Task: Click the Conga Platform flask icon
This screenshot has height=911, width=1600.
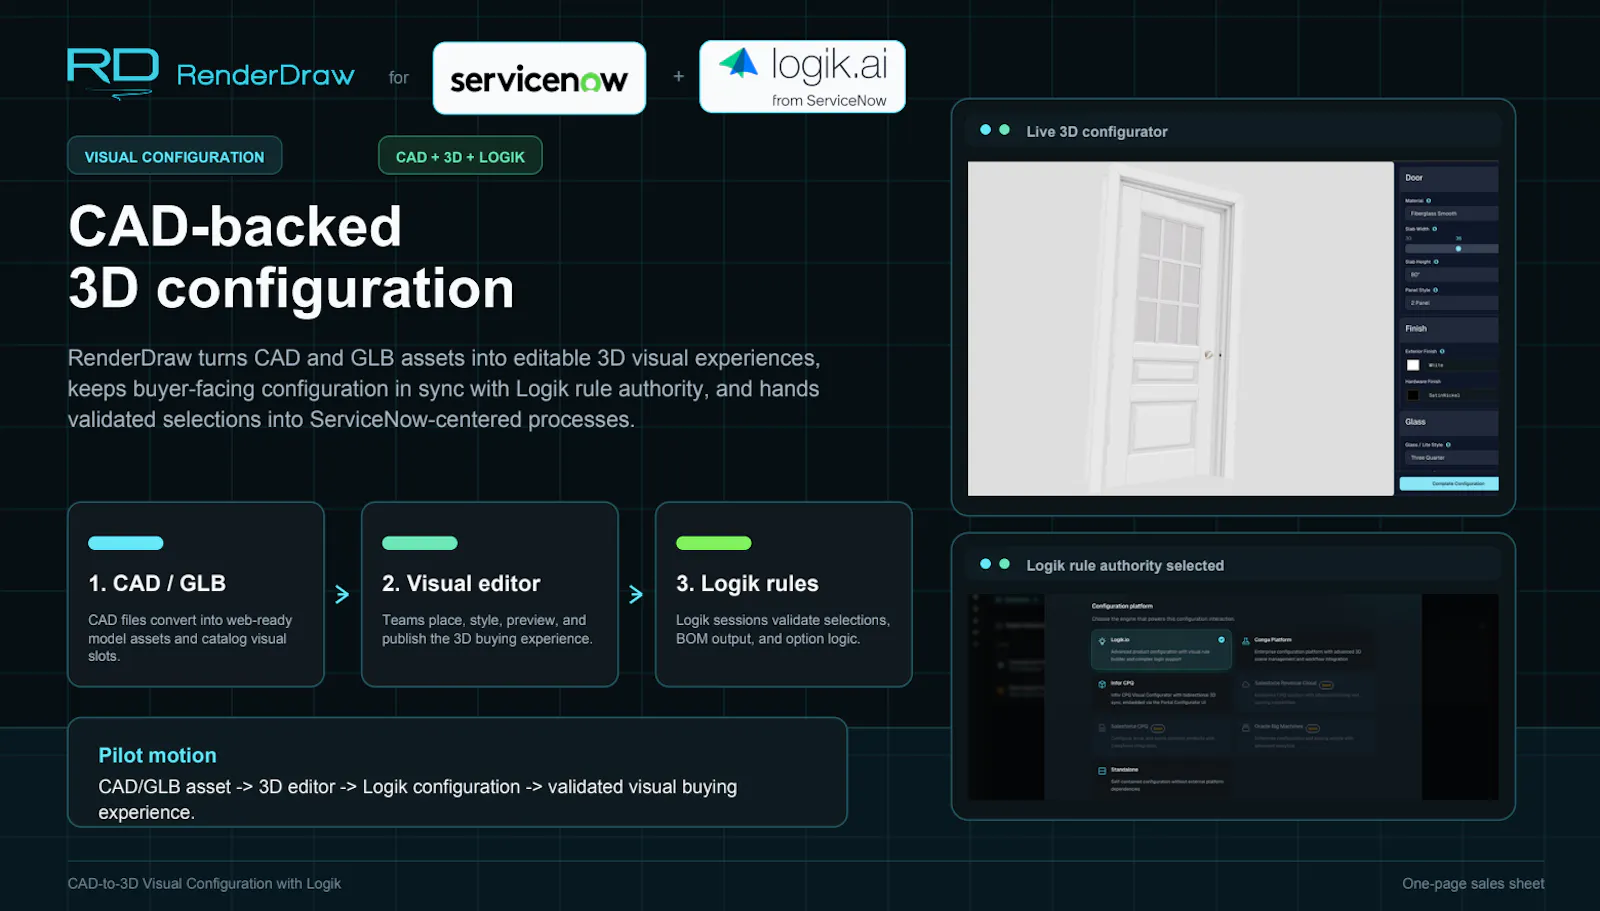Action: coord(1246,641)
